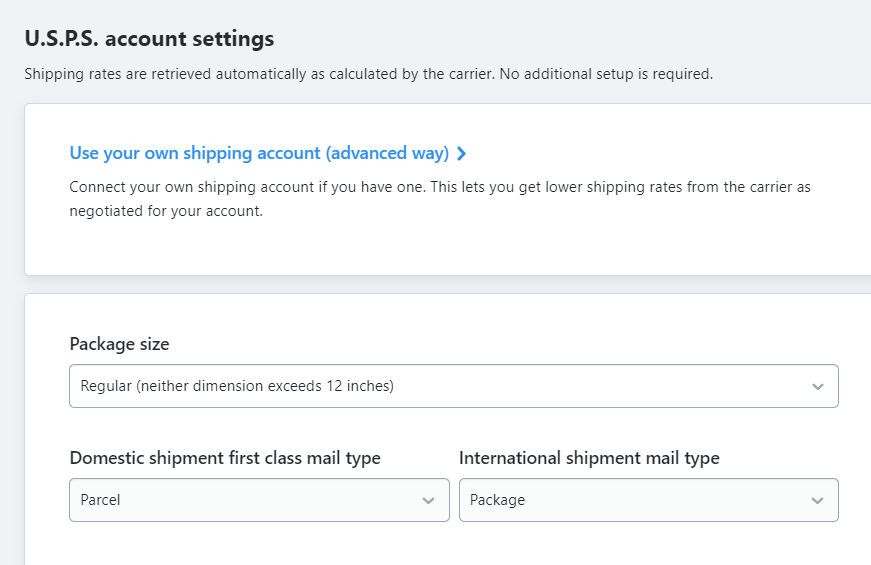Screen dimensions: 871x565
Task: Expand the International shipment mail type dropdown
Action: tap(648, 500)
